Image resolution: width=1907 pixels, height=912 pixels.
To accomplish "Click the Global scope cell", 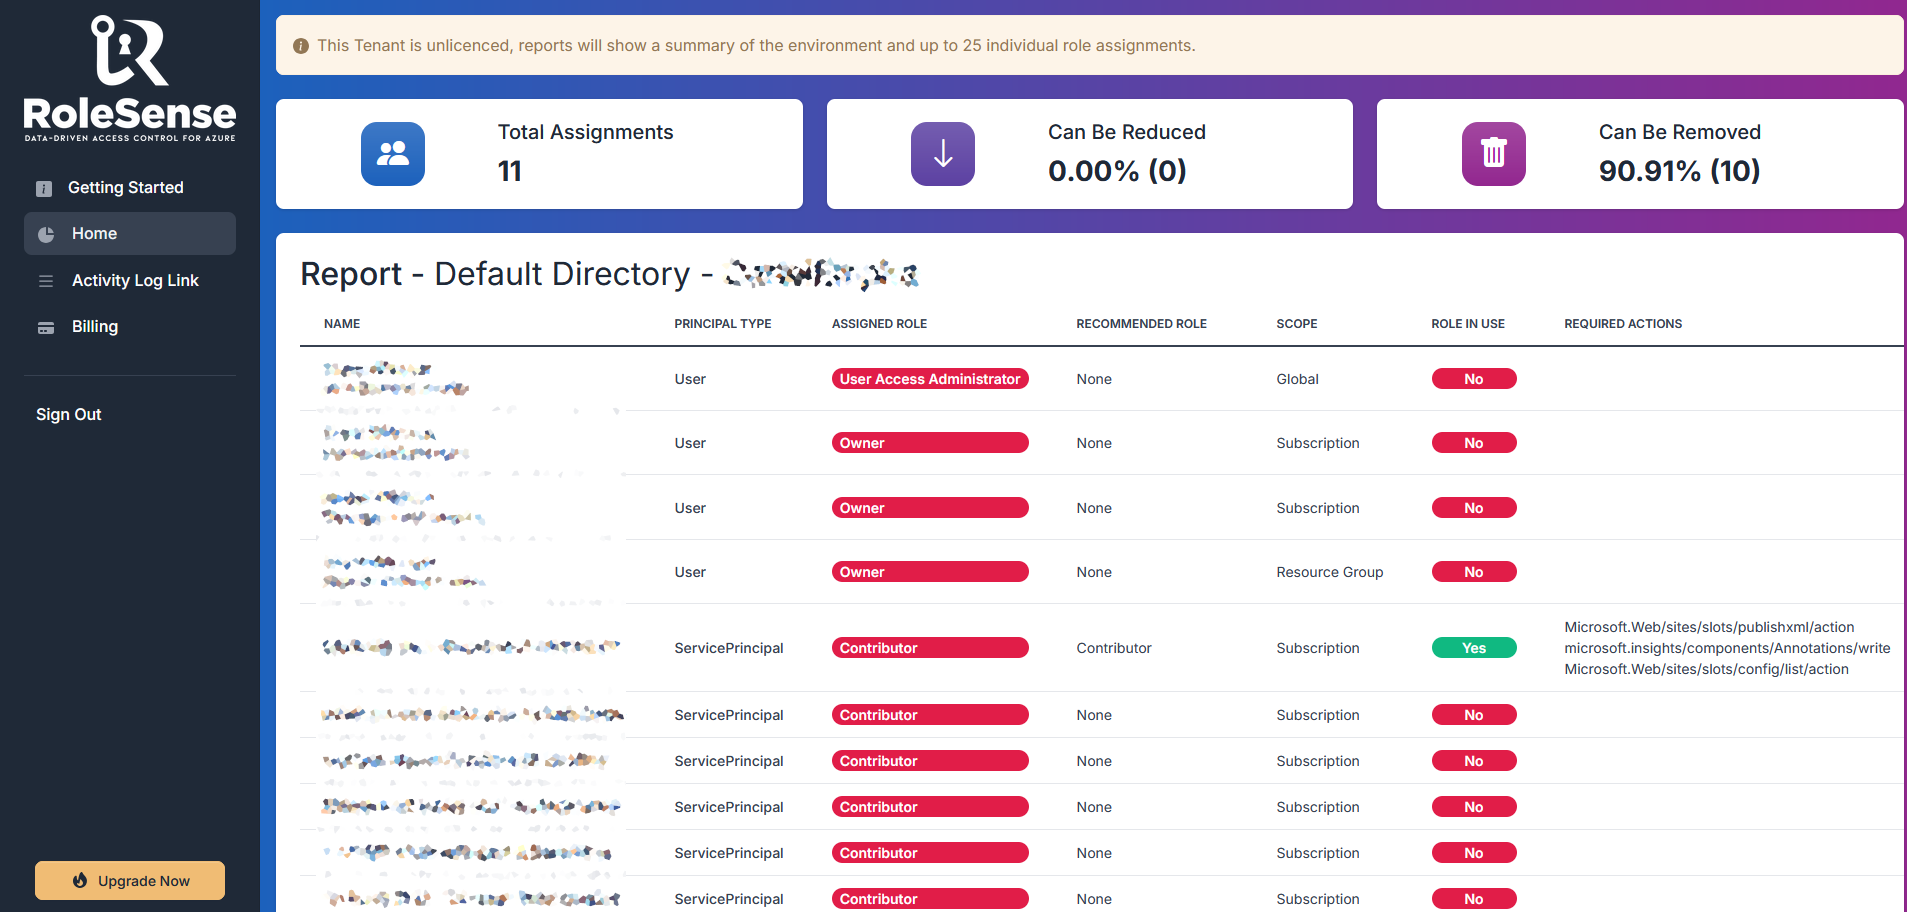I will pos(1298,379).
